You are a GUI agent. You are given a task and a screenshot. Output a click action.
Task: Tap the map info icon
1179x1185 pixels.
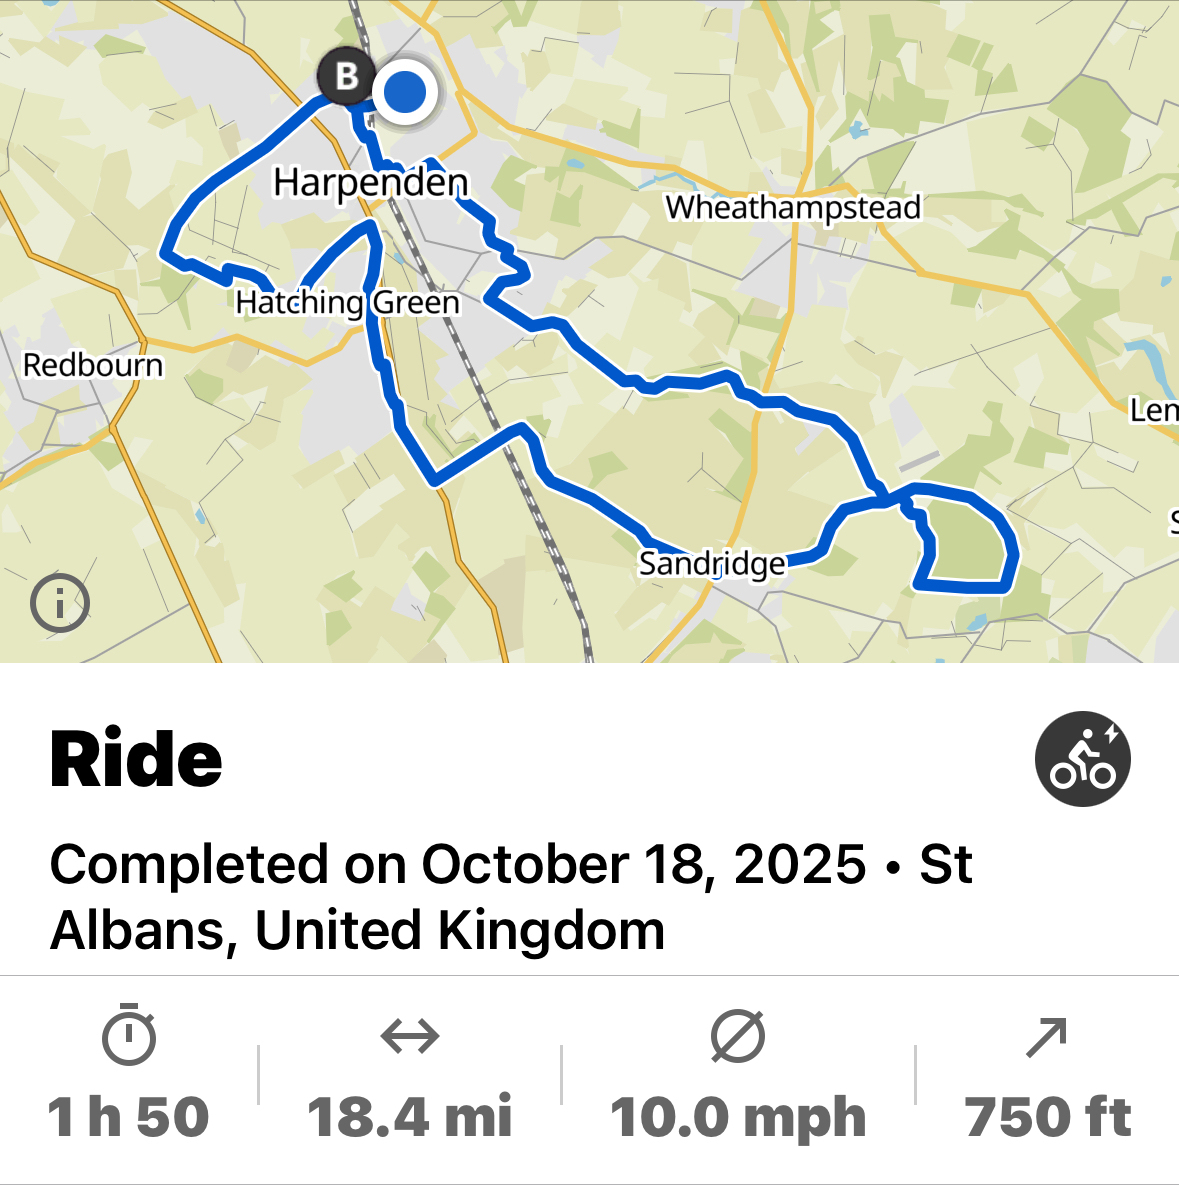(x=60, y=603)
